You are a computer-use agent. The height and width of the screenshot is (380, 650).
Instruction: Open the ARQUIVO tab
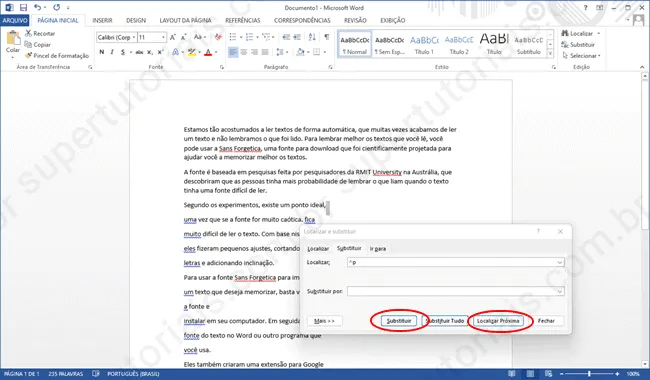click(x=15, y=20)
